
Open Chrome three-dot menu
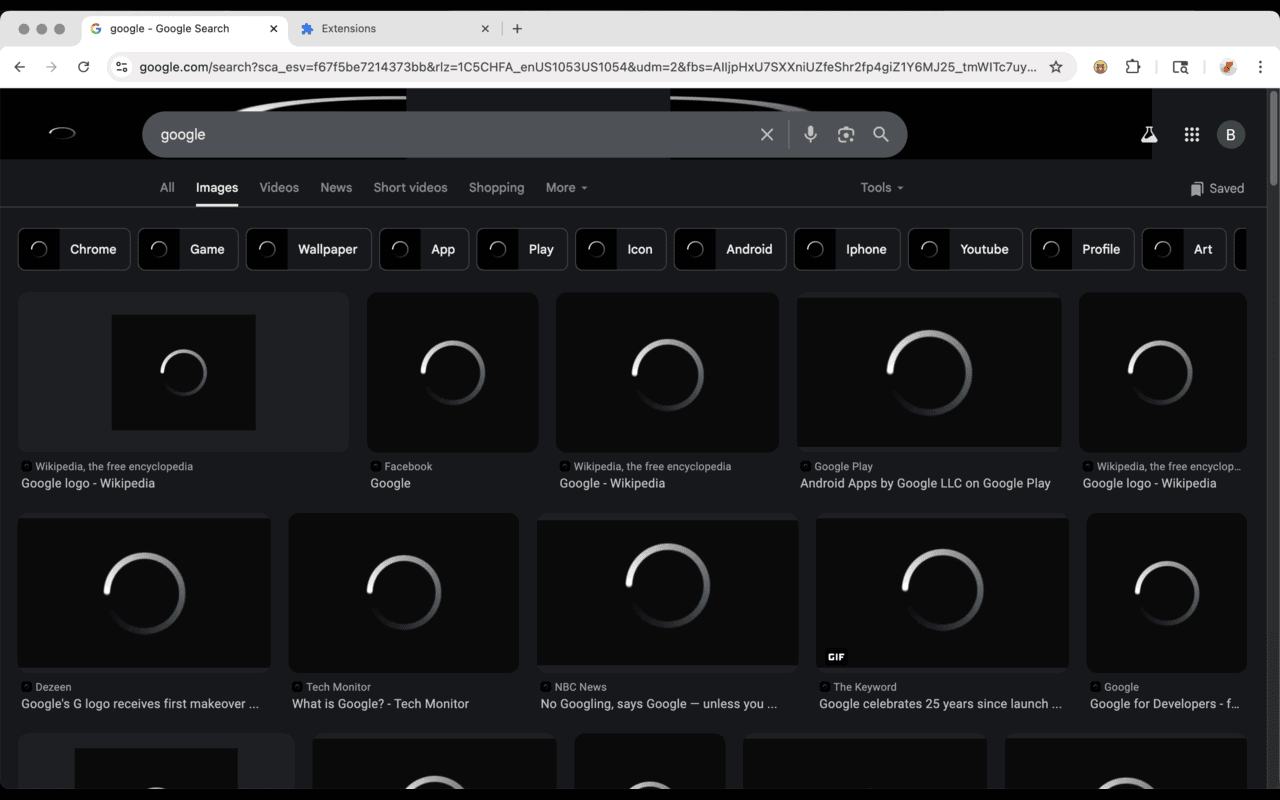point(1260,67)
